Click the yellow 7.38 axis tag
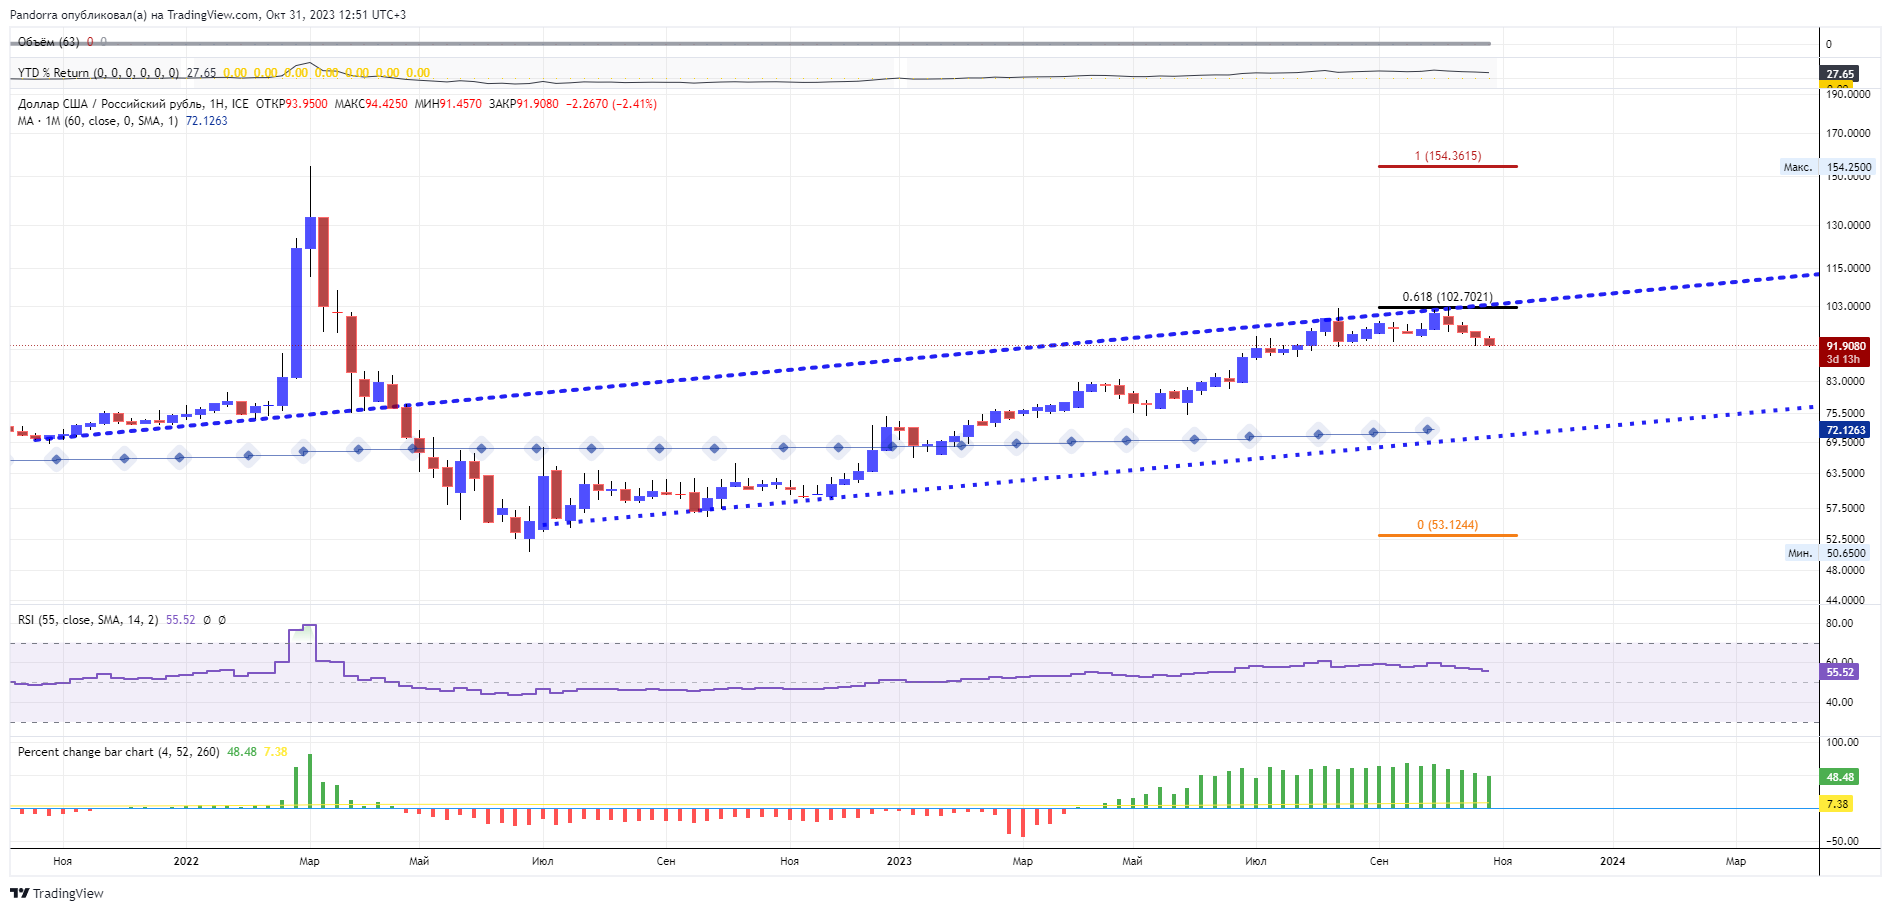This screenshot has width=1891, height=911. pos(1837,804)
